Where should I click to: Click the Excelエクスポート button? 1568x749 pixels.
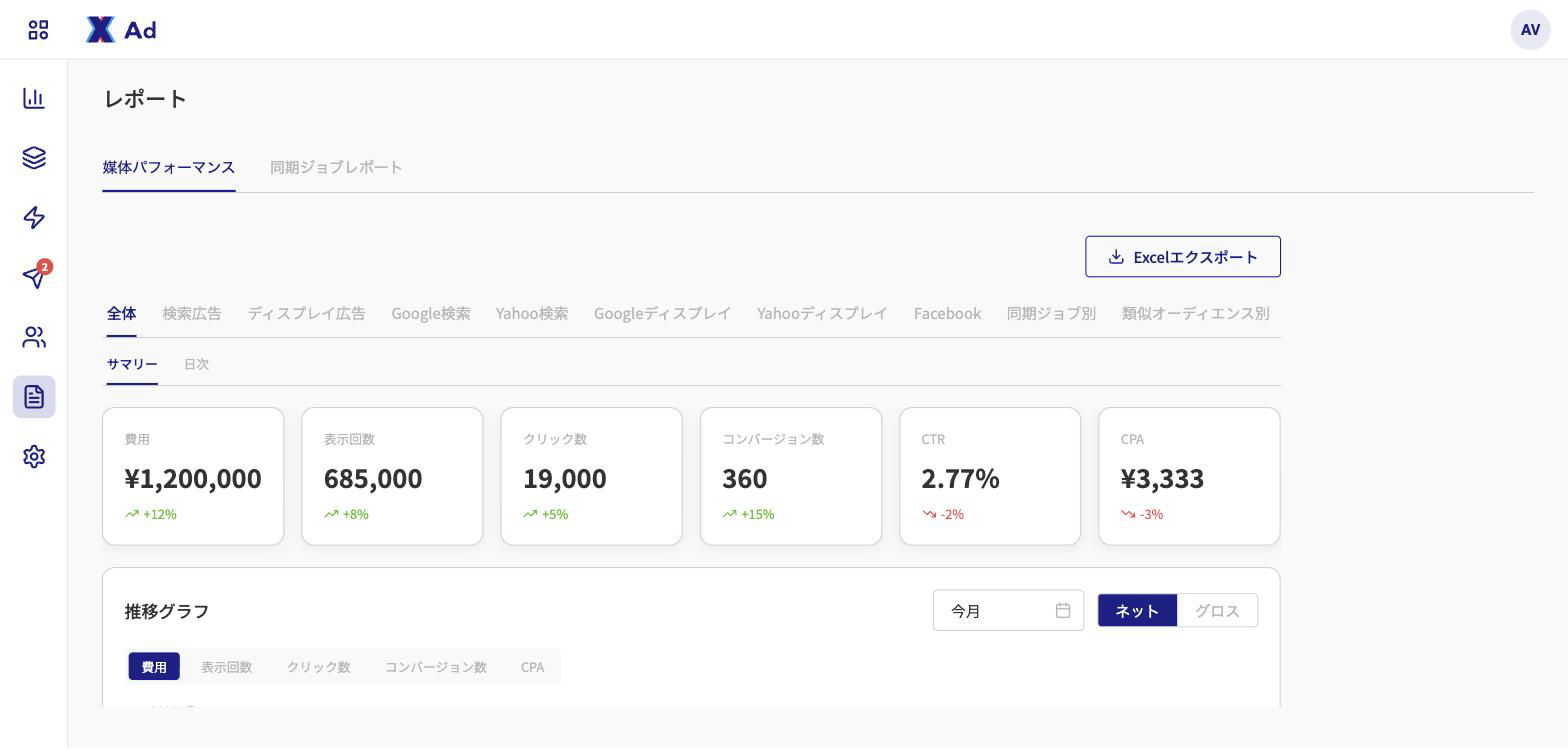[1183, 257]
